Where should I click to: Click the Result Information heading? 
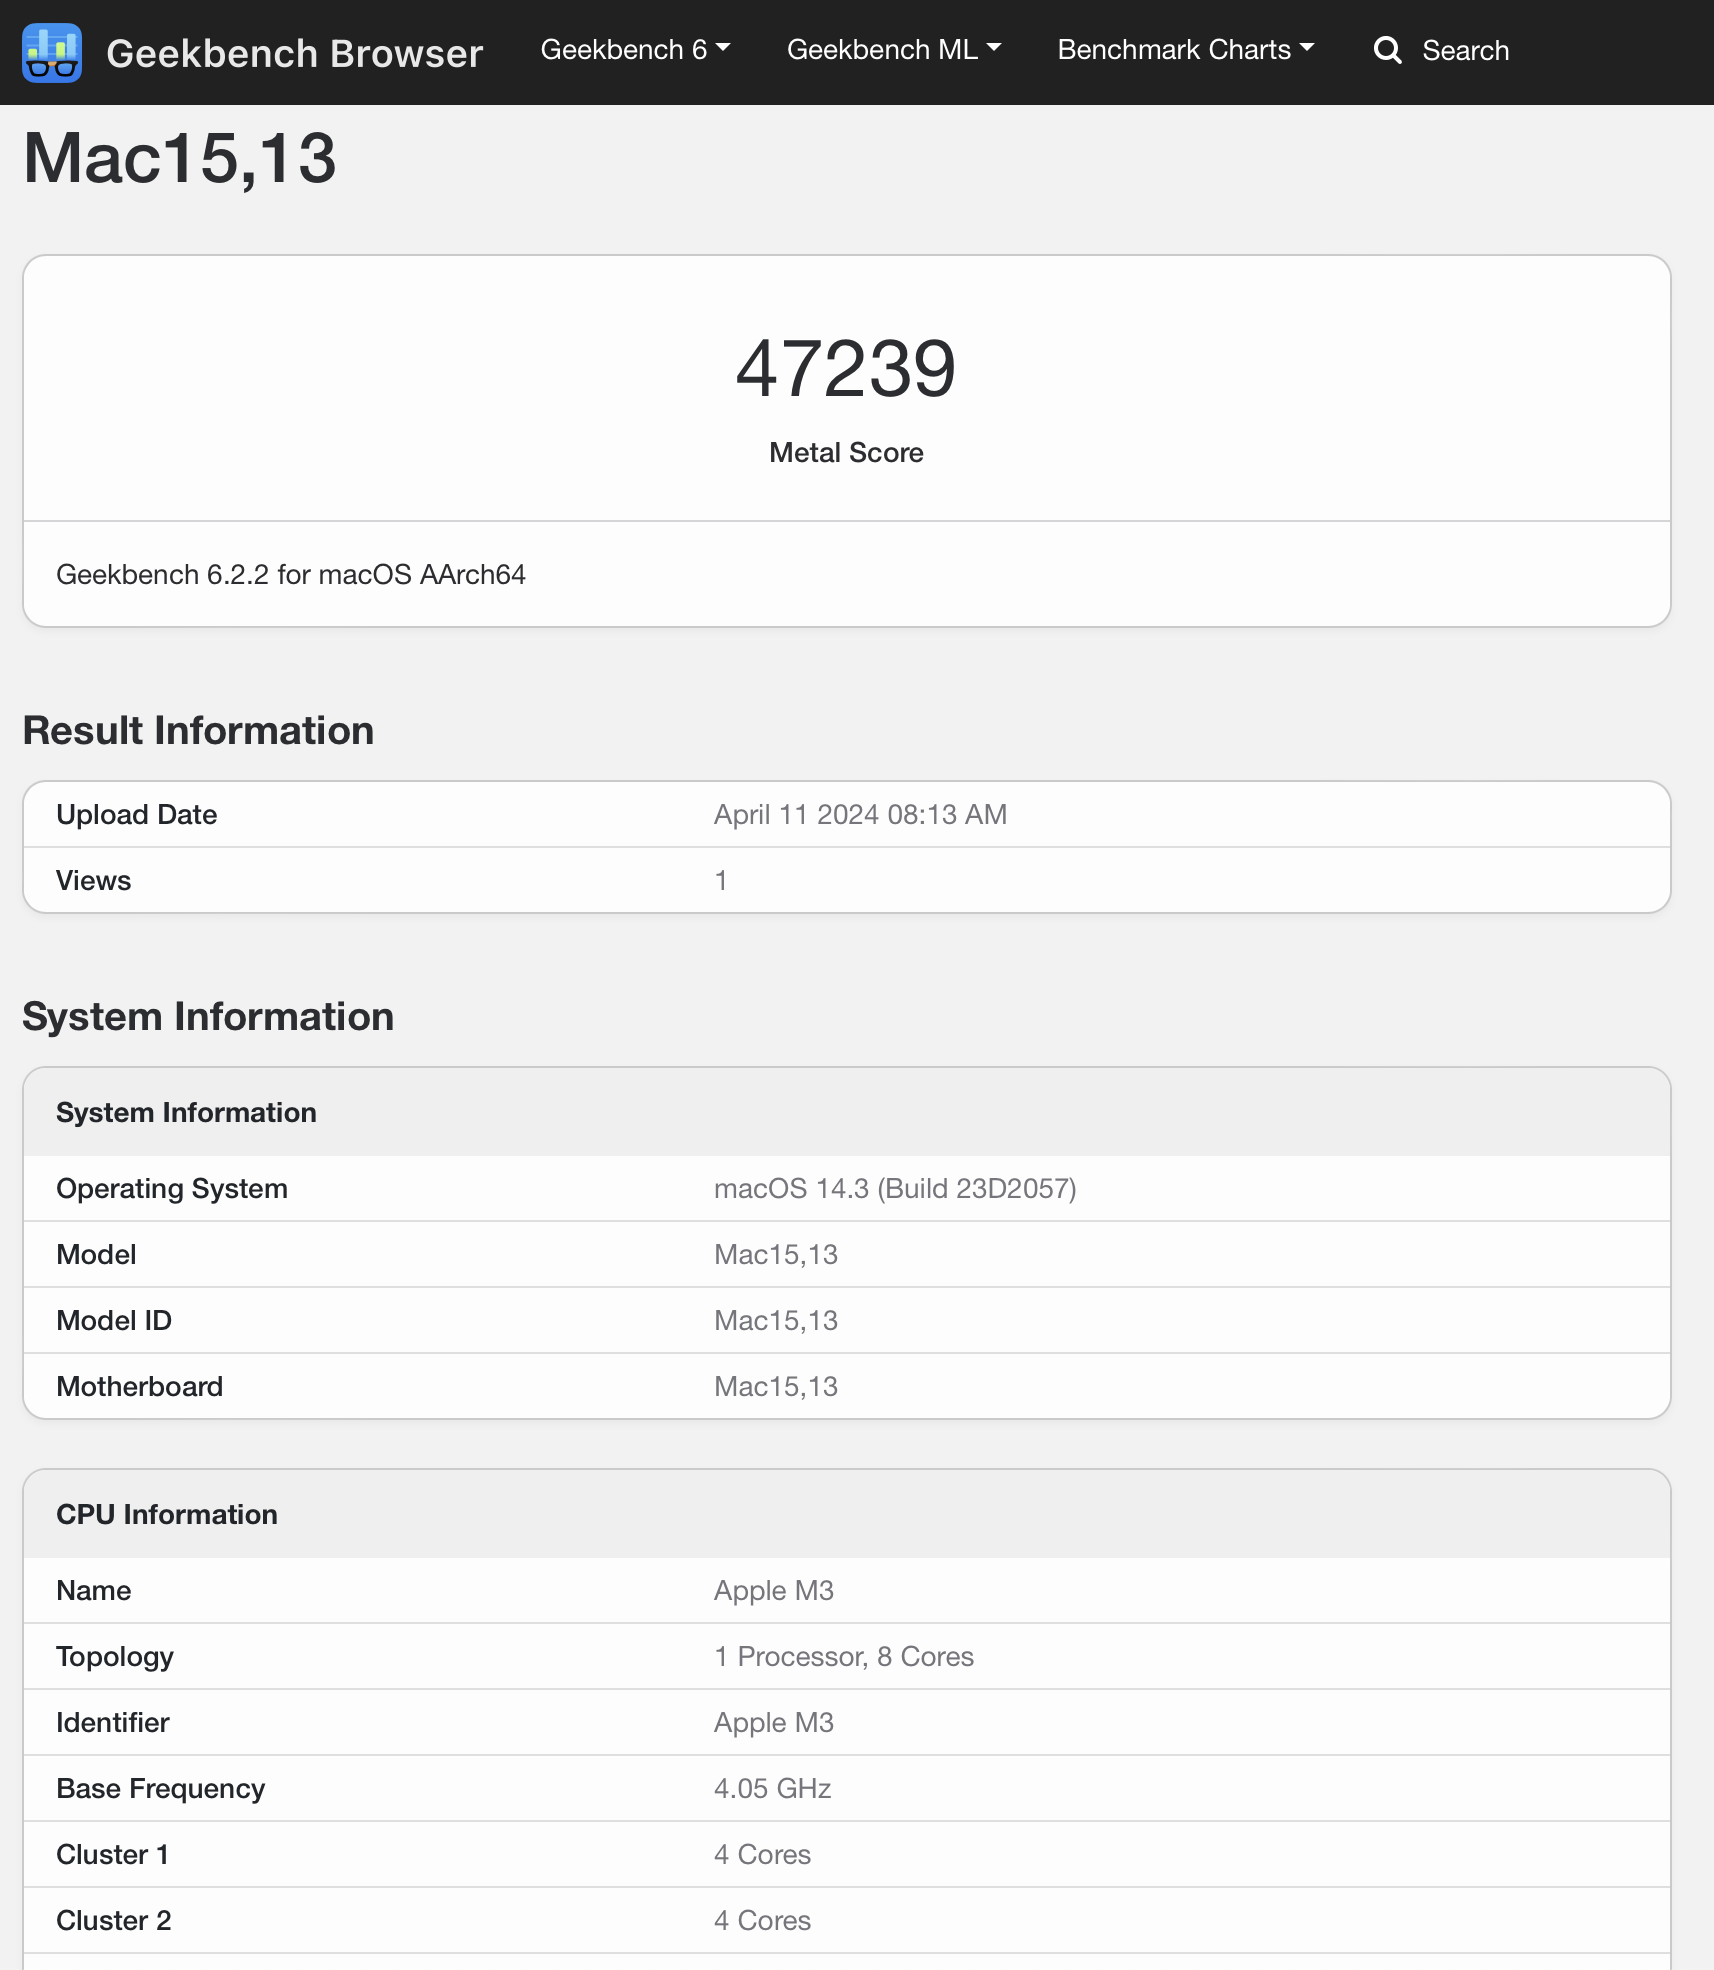[198, 731]
